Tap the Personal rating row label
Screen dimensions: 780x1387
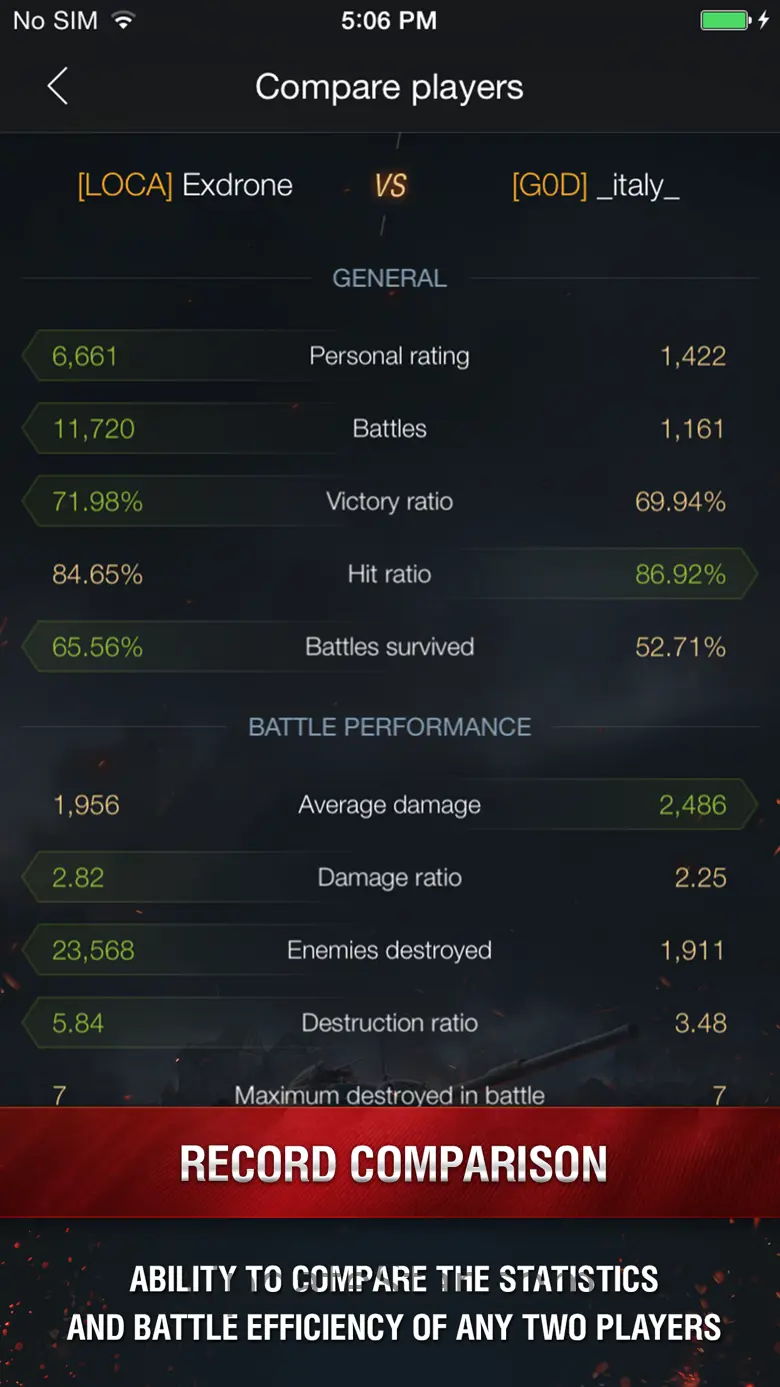pos(389,356)
